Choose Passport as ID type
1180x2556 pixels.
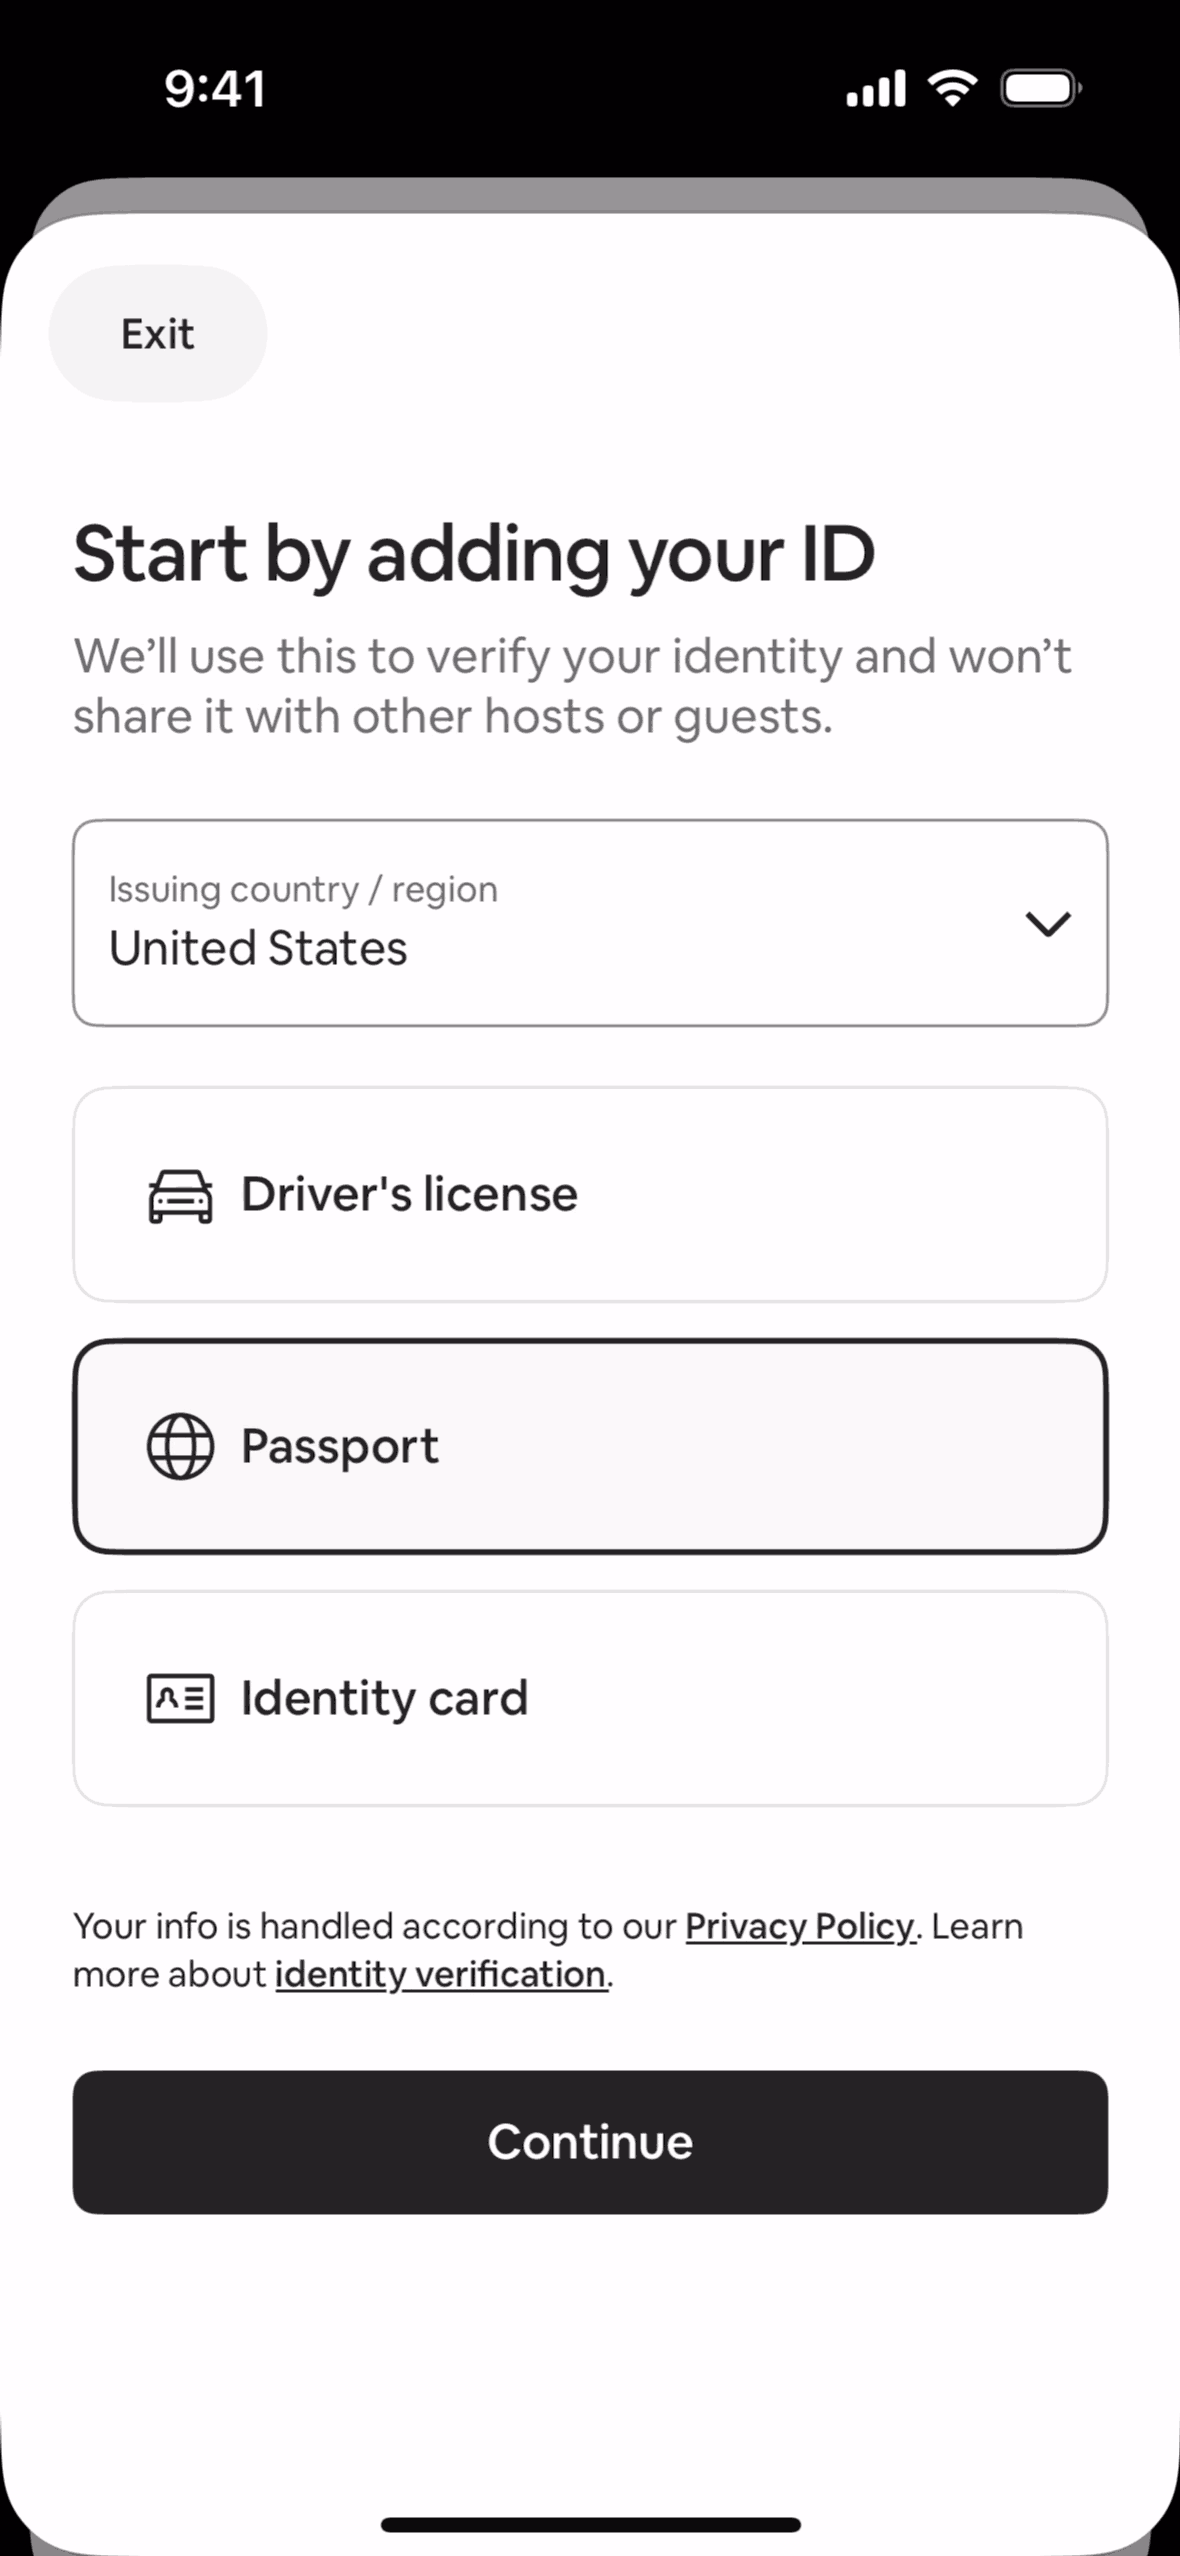tap(590, 1446)
